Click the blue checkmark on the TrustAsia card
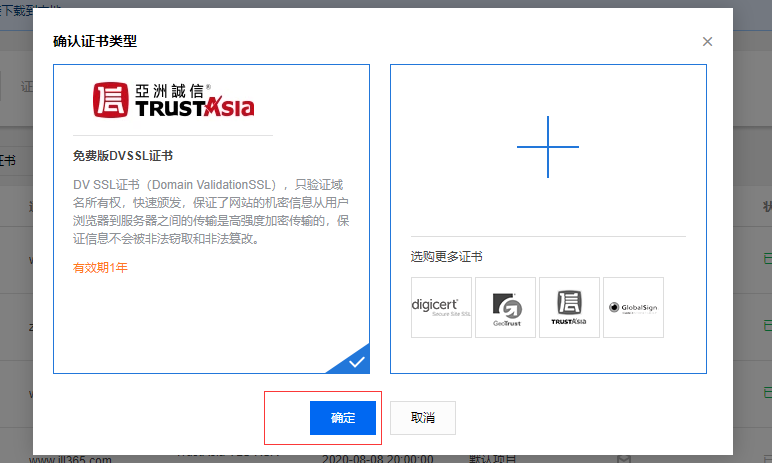Viewport: 772px width, 463px height. point(355,363)
